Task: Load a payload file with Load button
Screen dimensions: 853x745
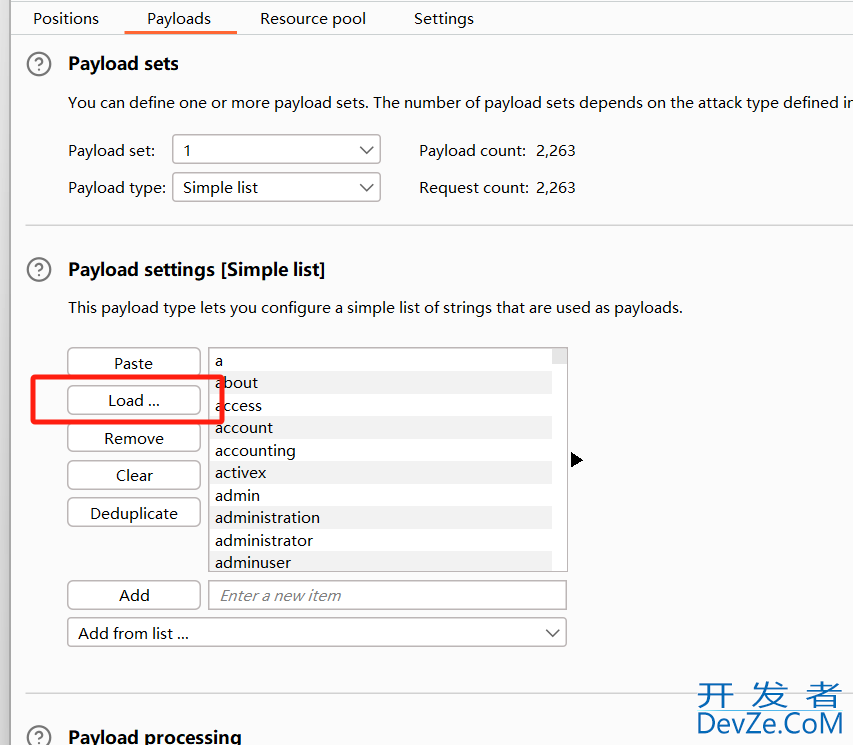Action: pos(134,401)
